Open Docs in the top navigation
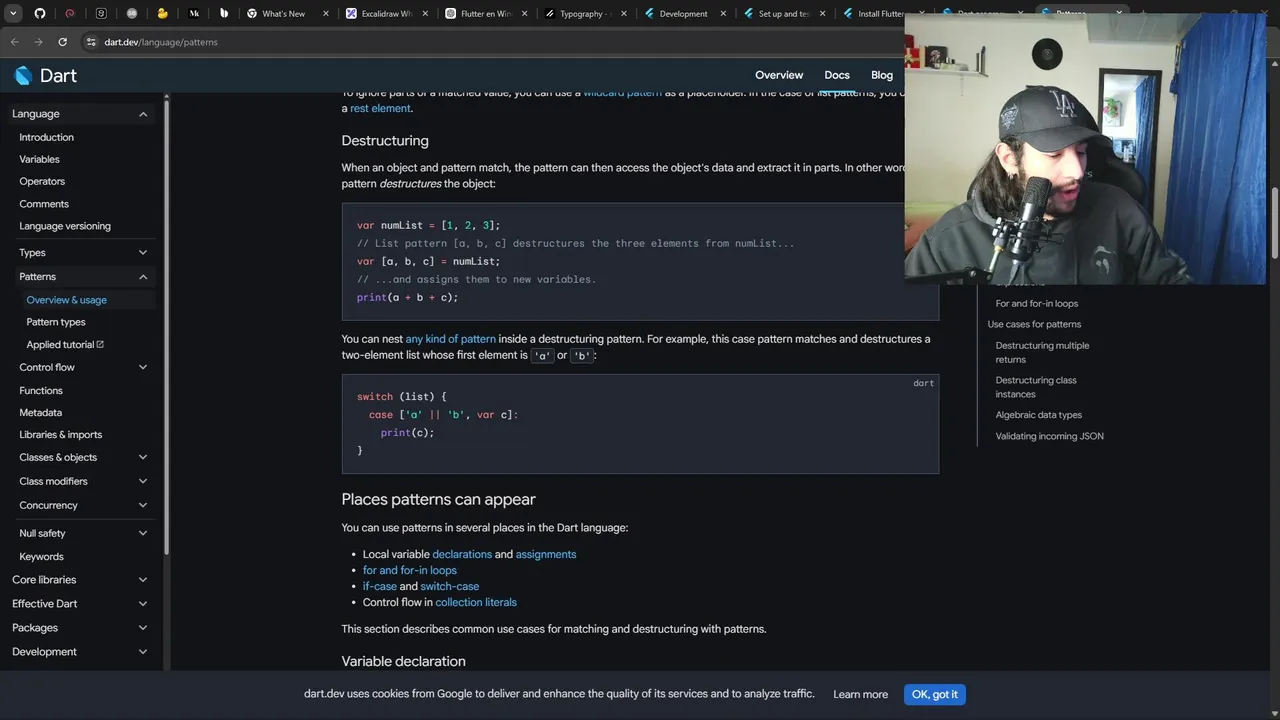This screenshot has width=1280, height=720. click(x=837, y=75)
